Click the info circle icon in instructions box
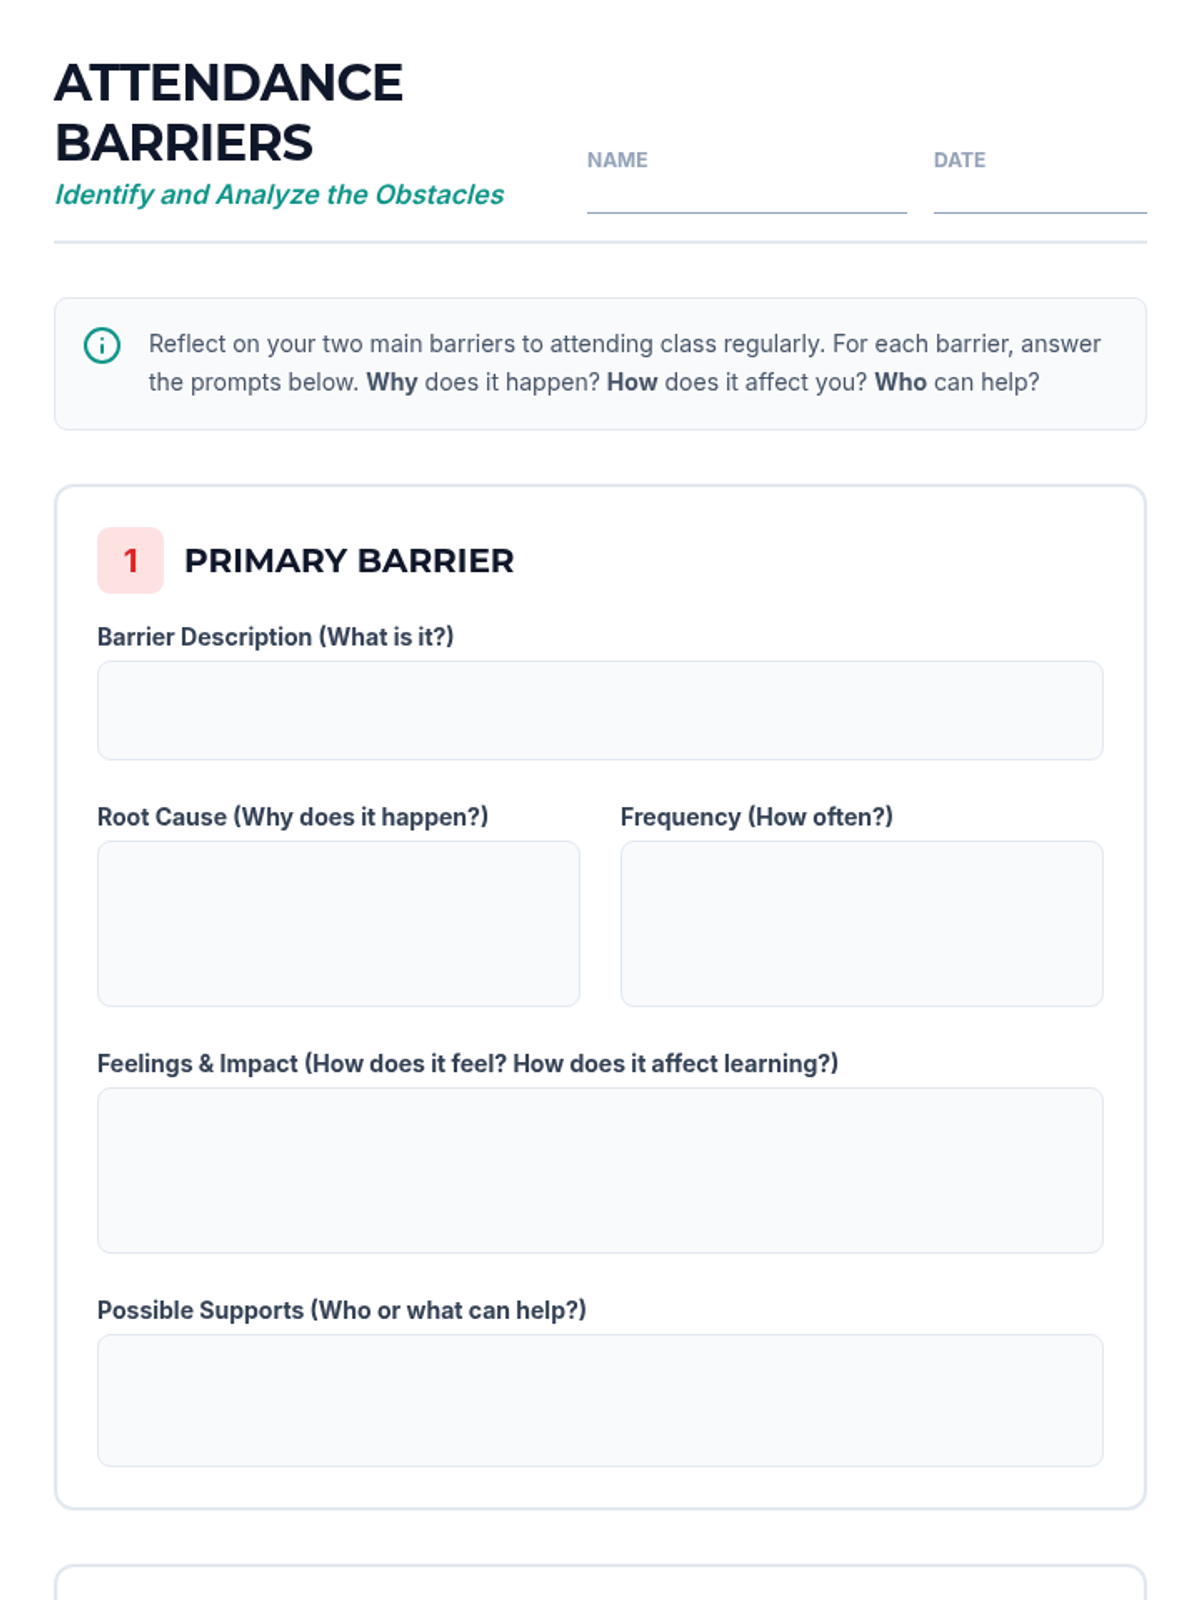The width and height of the screenshot is (1200, 1600). pyautogui.click(x=102, y=345)
